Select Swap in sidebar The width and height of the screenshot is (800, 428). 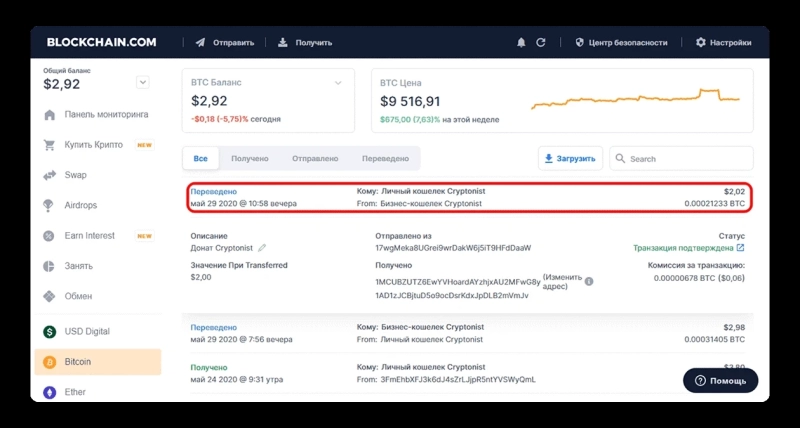(x=76, y=175)
